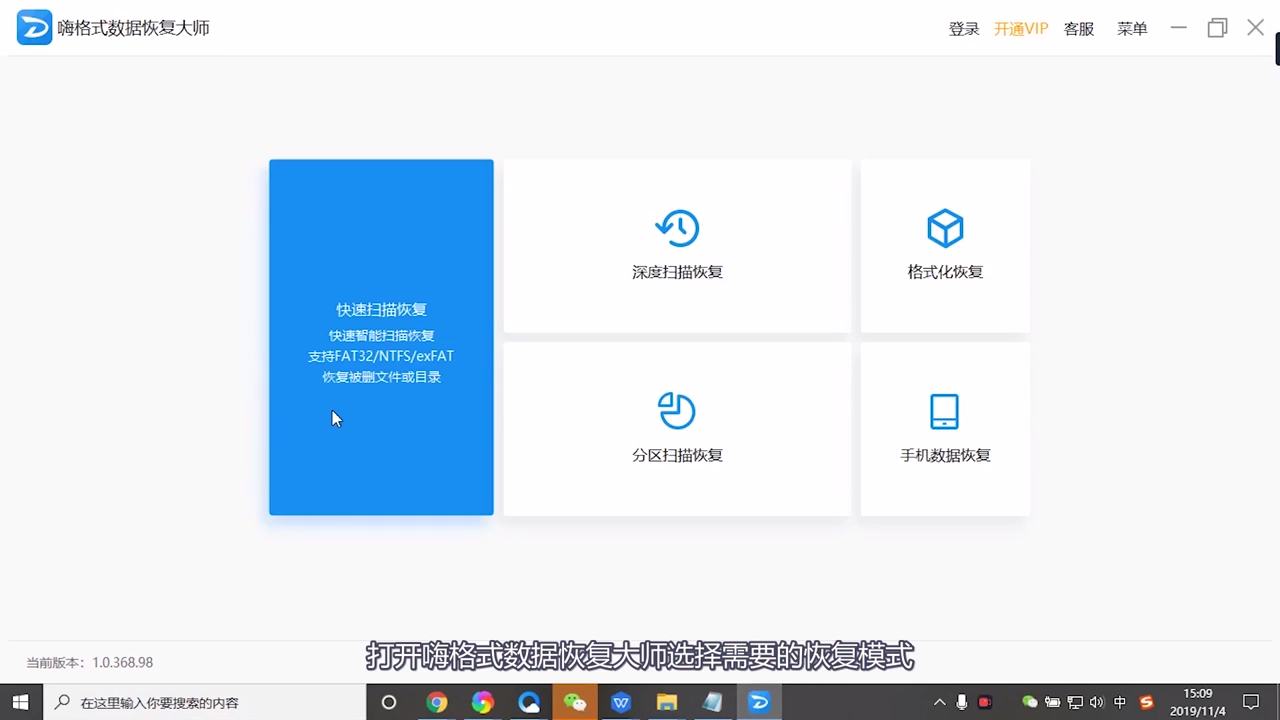Click the 恢复被删文件或目录 description line

(x=381, y=377)
